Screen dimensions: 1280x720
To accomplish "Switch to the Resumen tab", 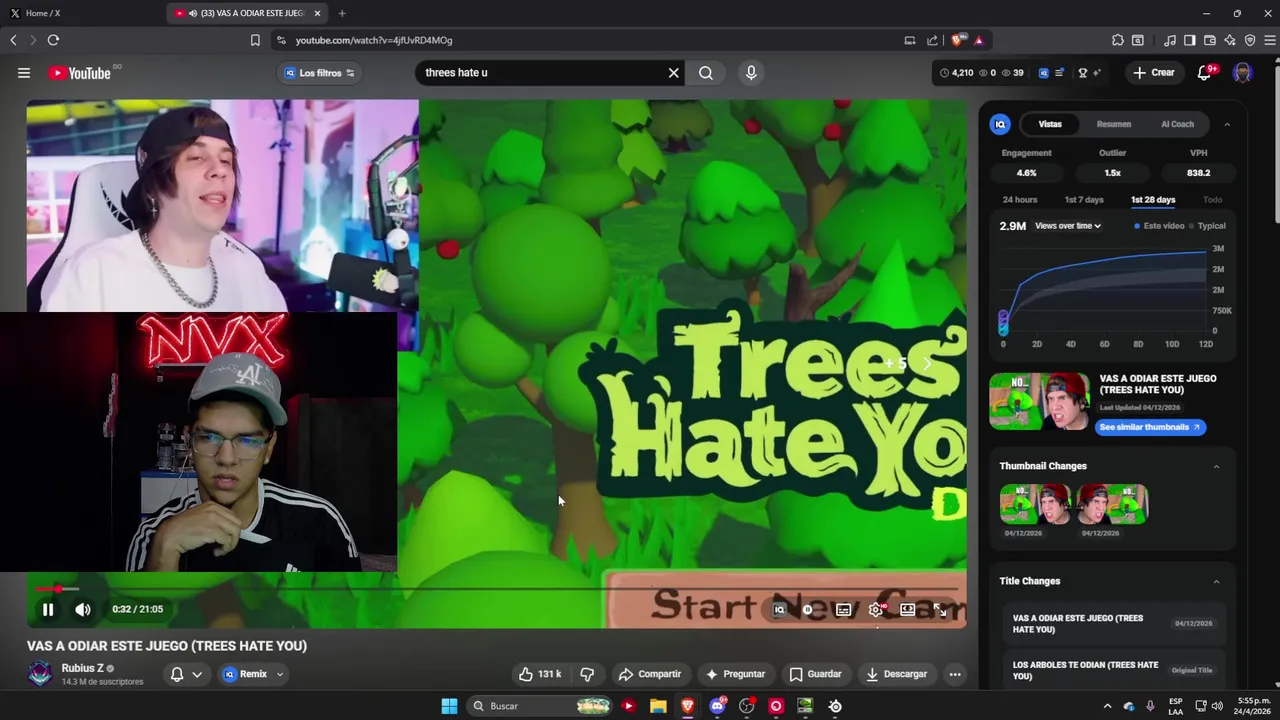I will [1114, 124].
